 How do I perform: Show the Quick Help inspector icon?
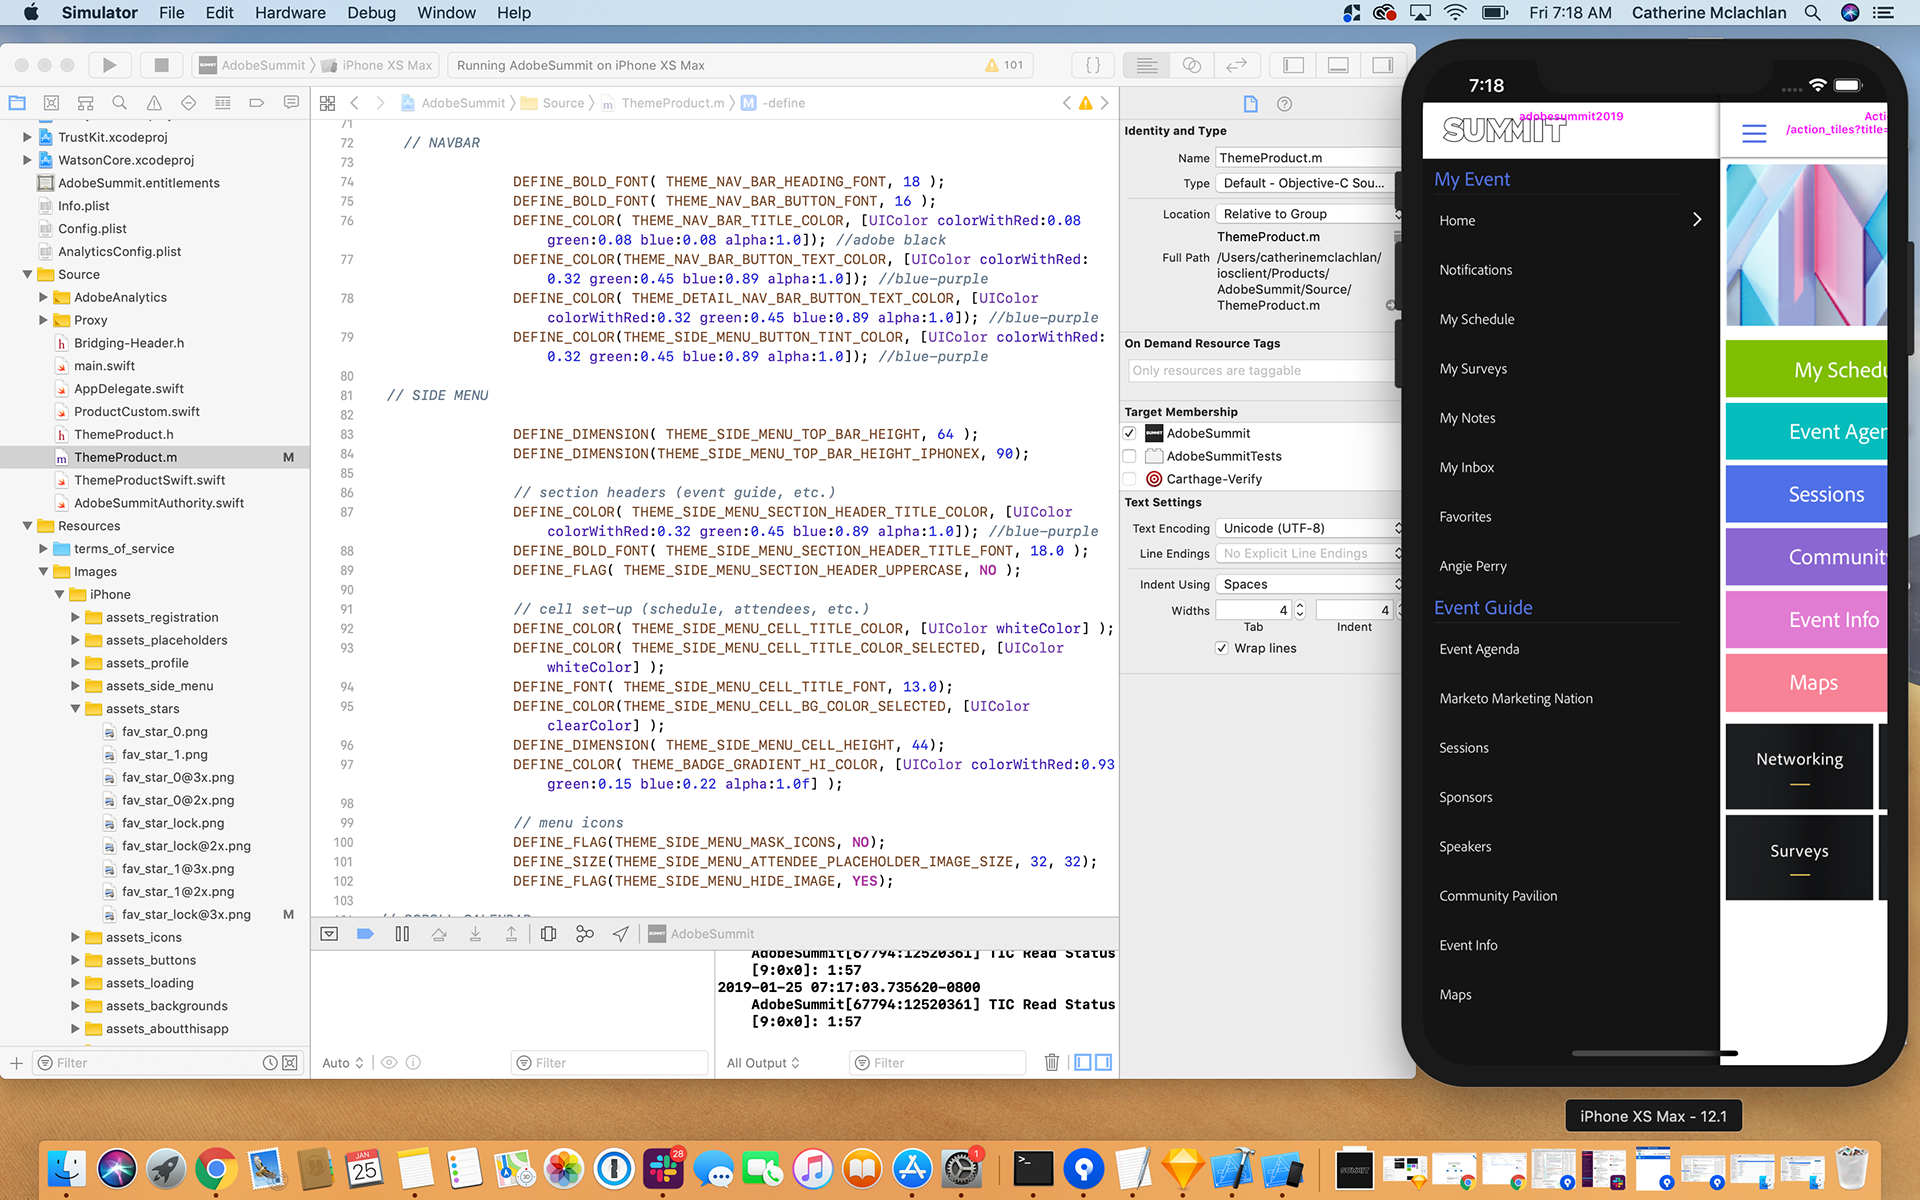click(1285, 104)
